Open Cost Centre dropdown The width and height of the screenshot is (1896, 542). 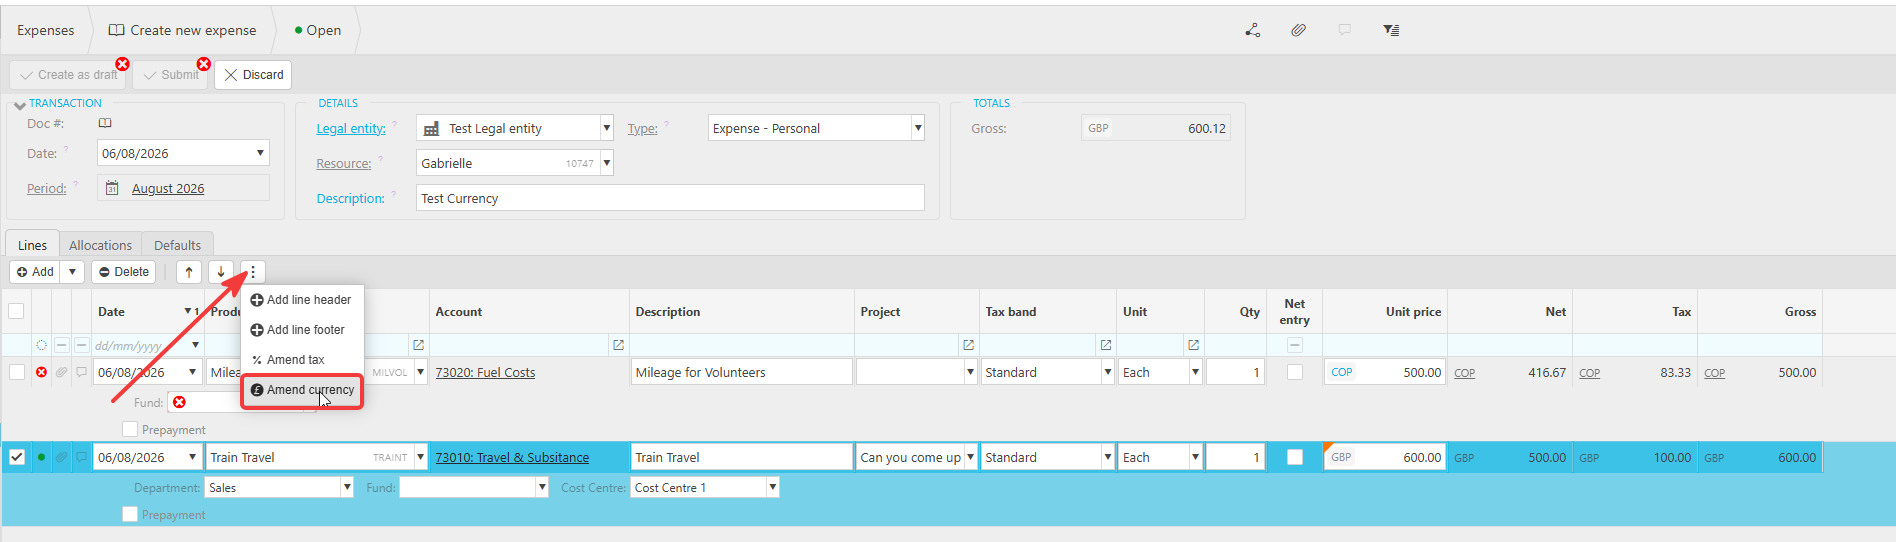[x=772, y=487]
